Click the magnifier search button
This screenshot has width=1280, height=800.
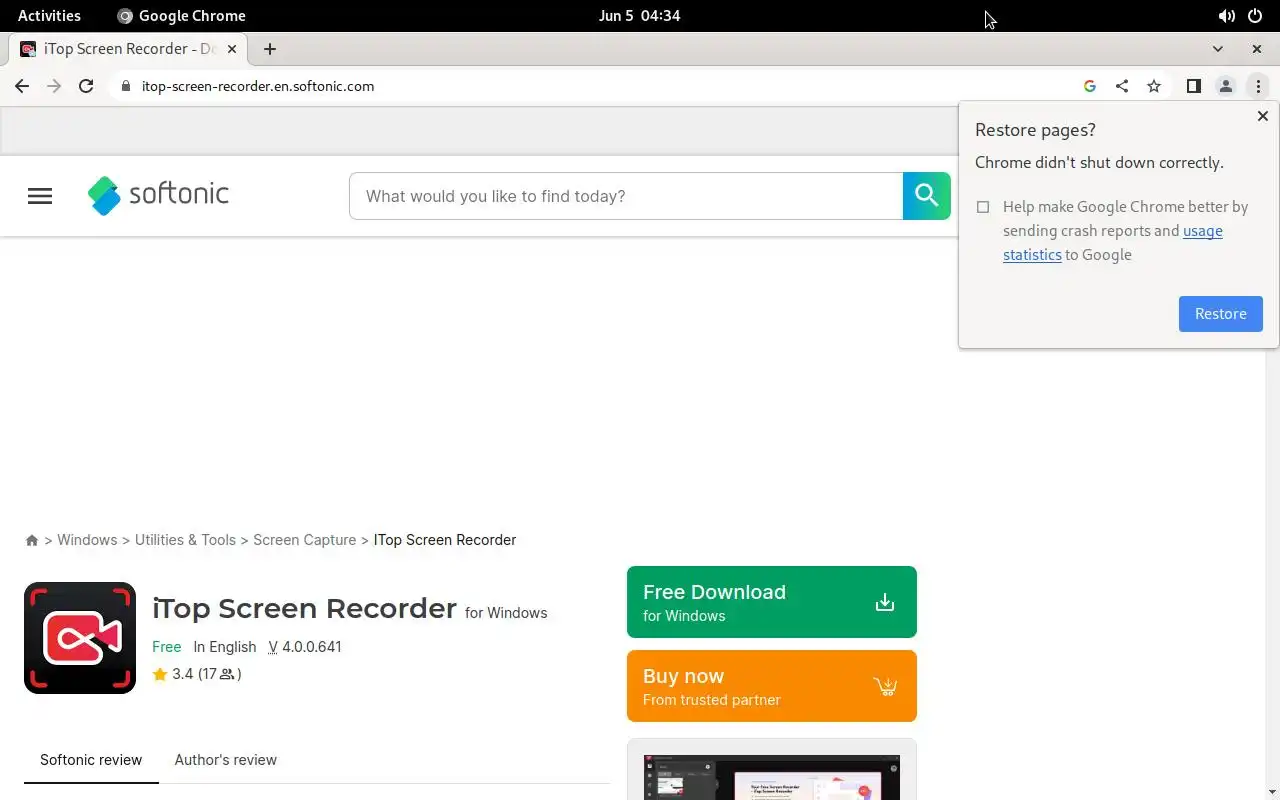pos(927,196)
